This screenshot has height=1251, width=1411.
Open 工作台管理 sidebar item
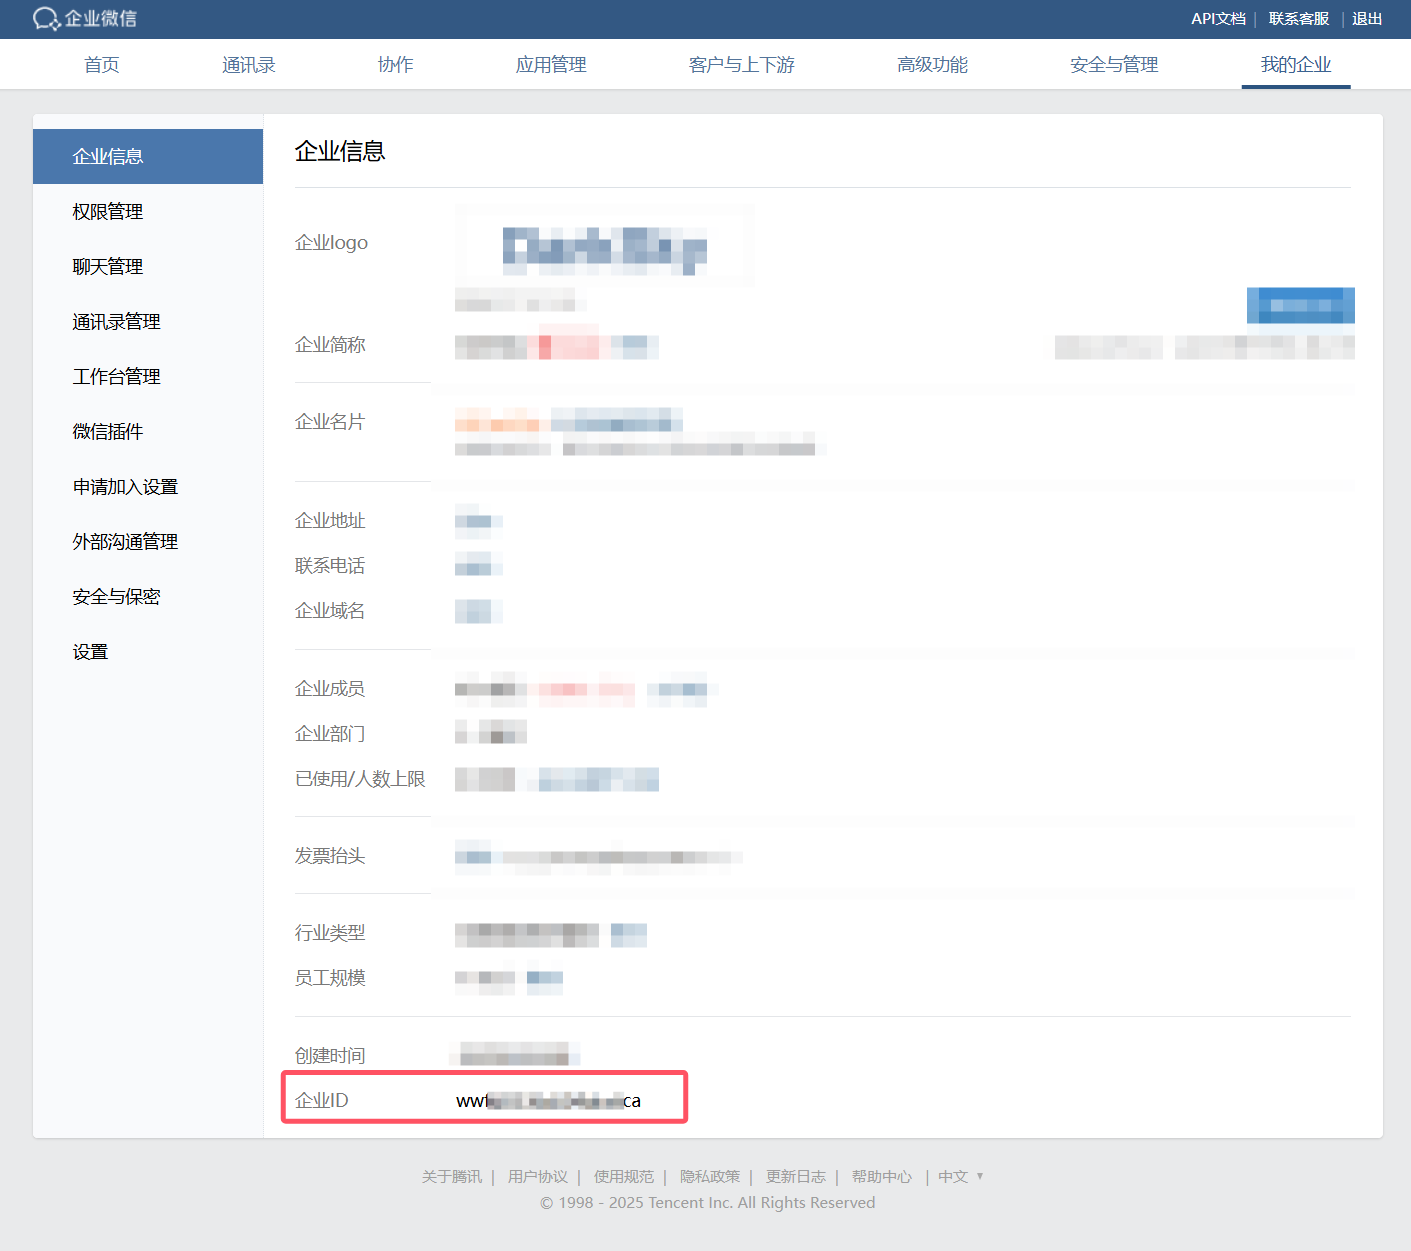point(116,377)
